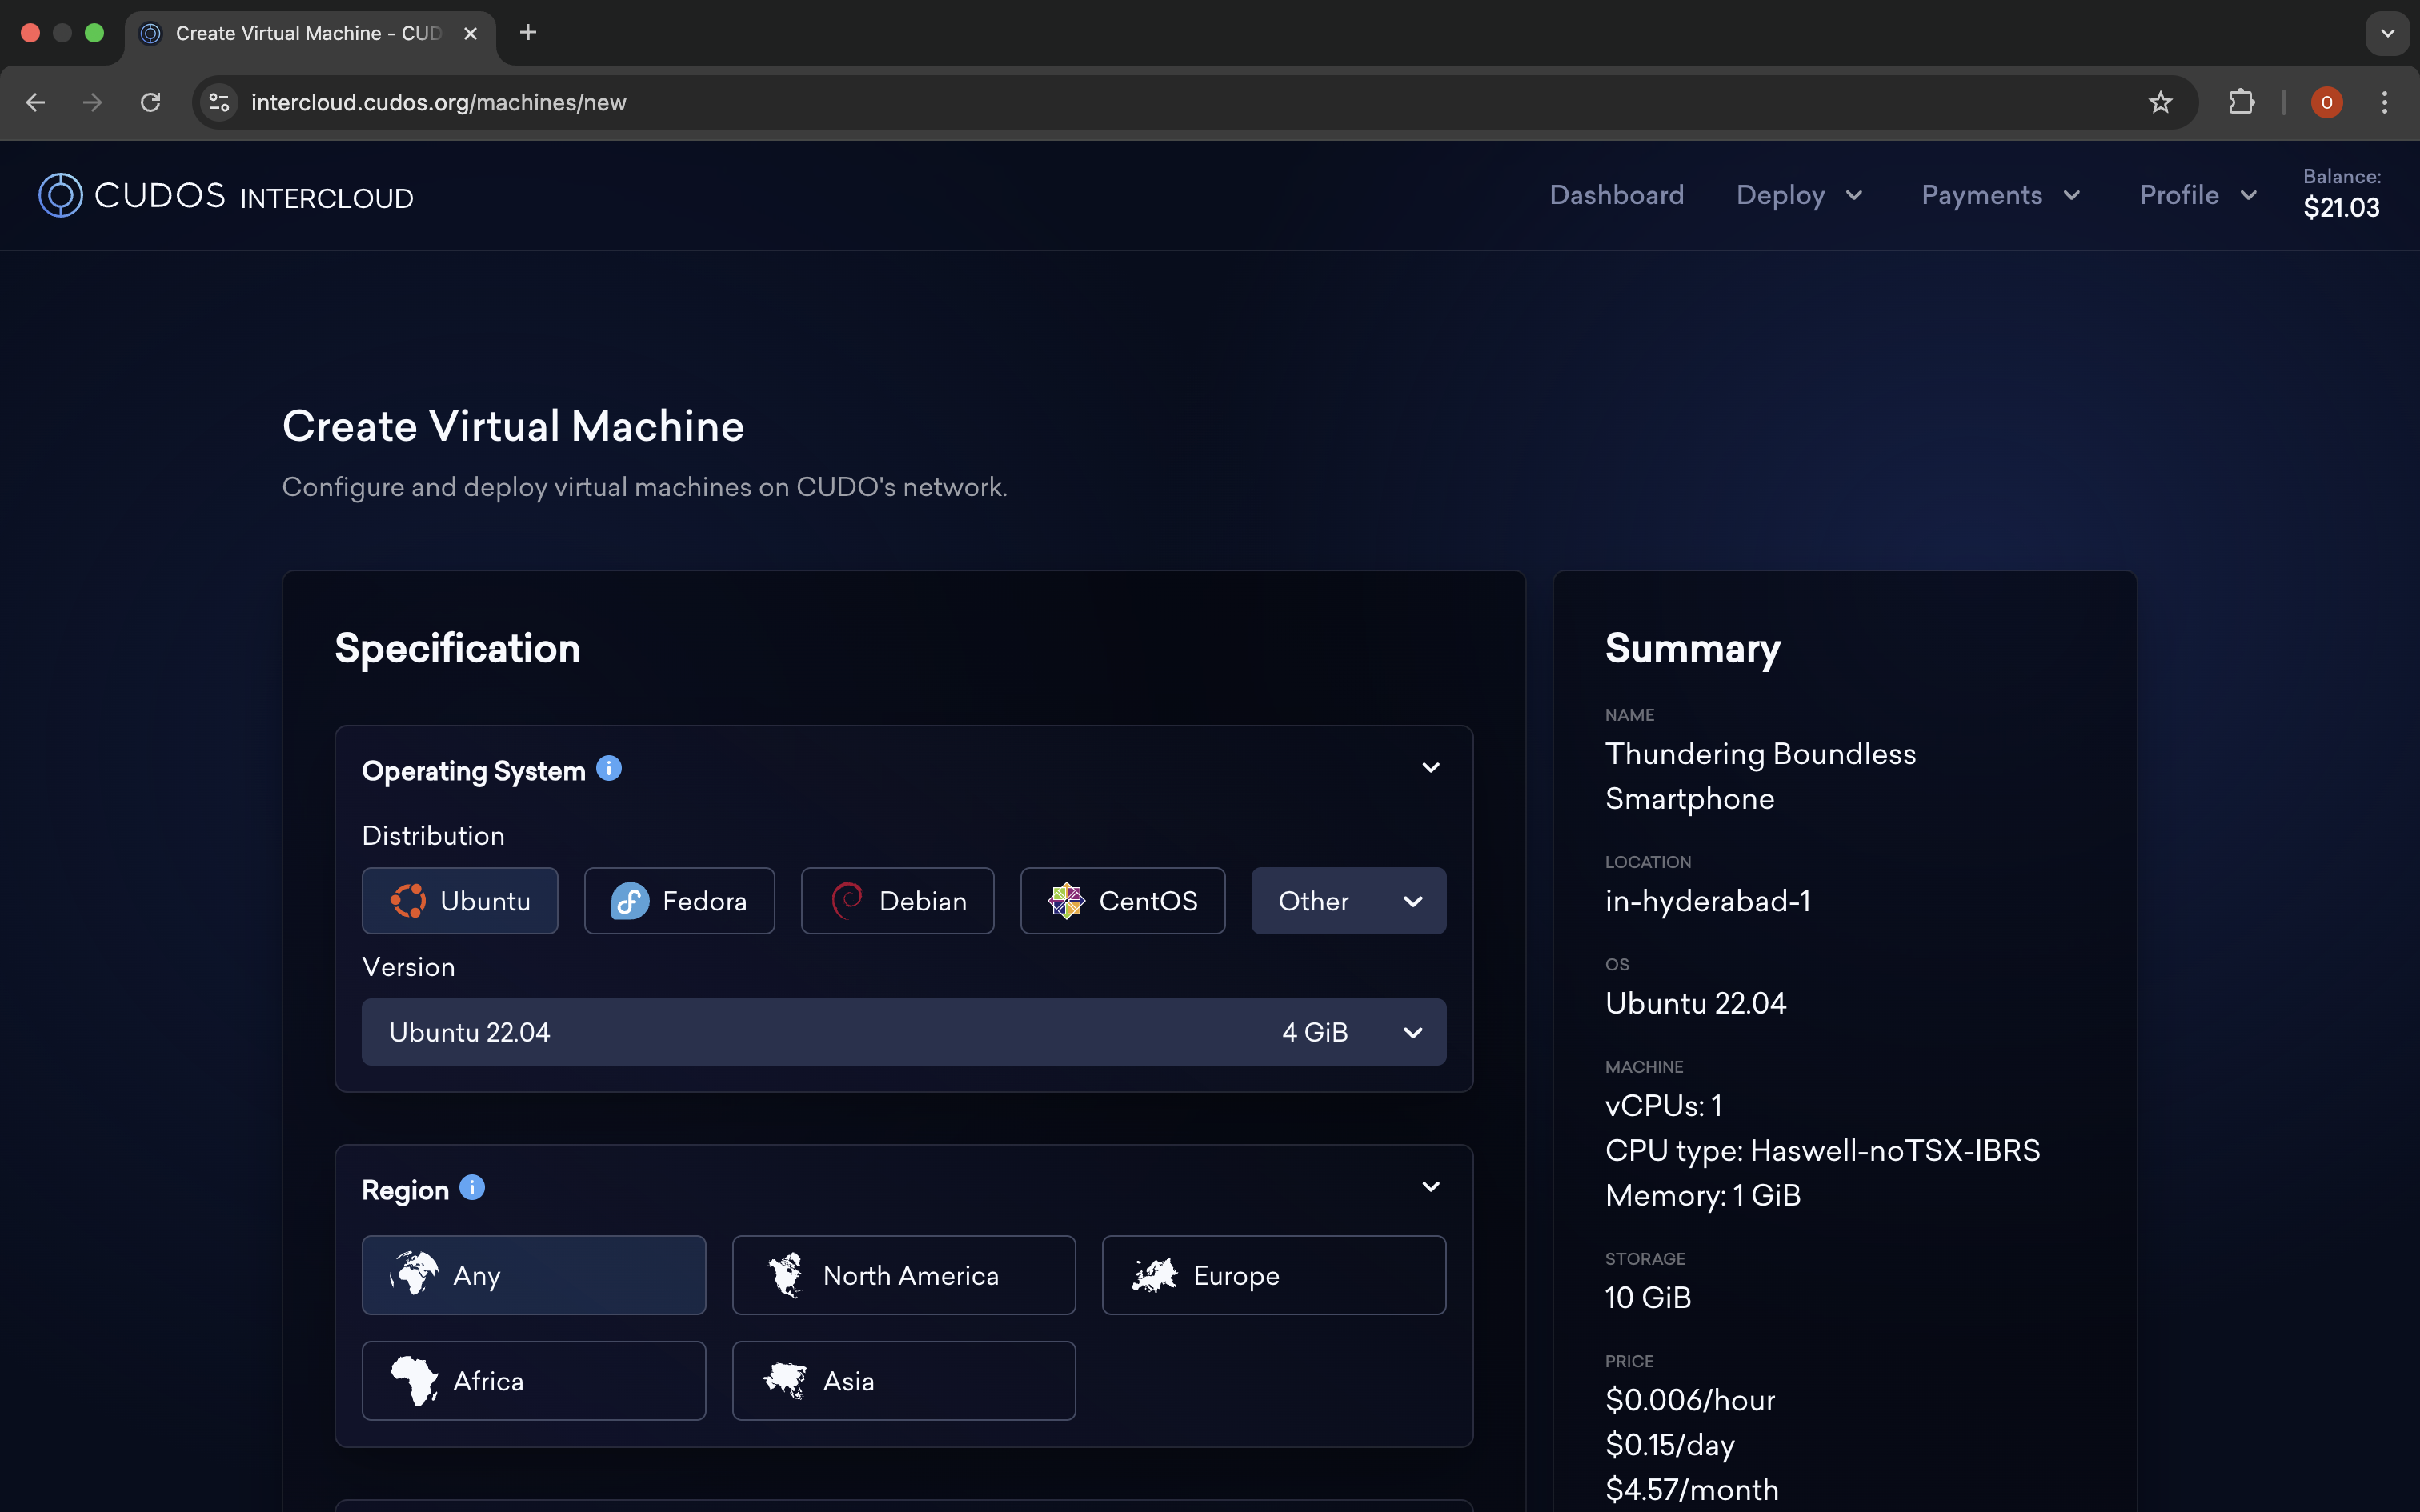Click the Memory: 1 GiB text
Viewport: 2420px width, 1512px height.
click(x=1702, y=1195)
